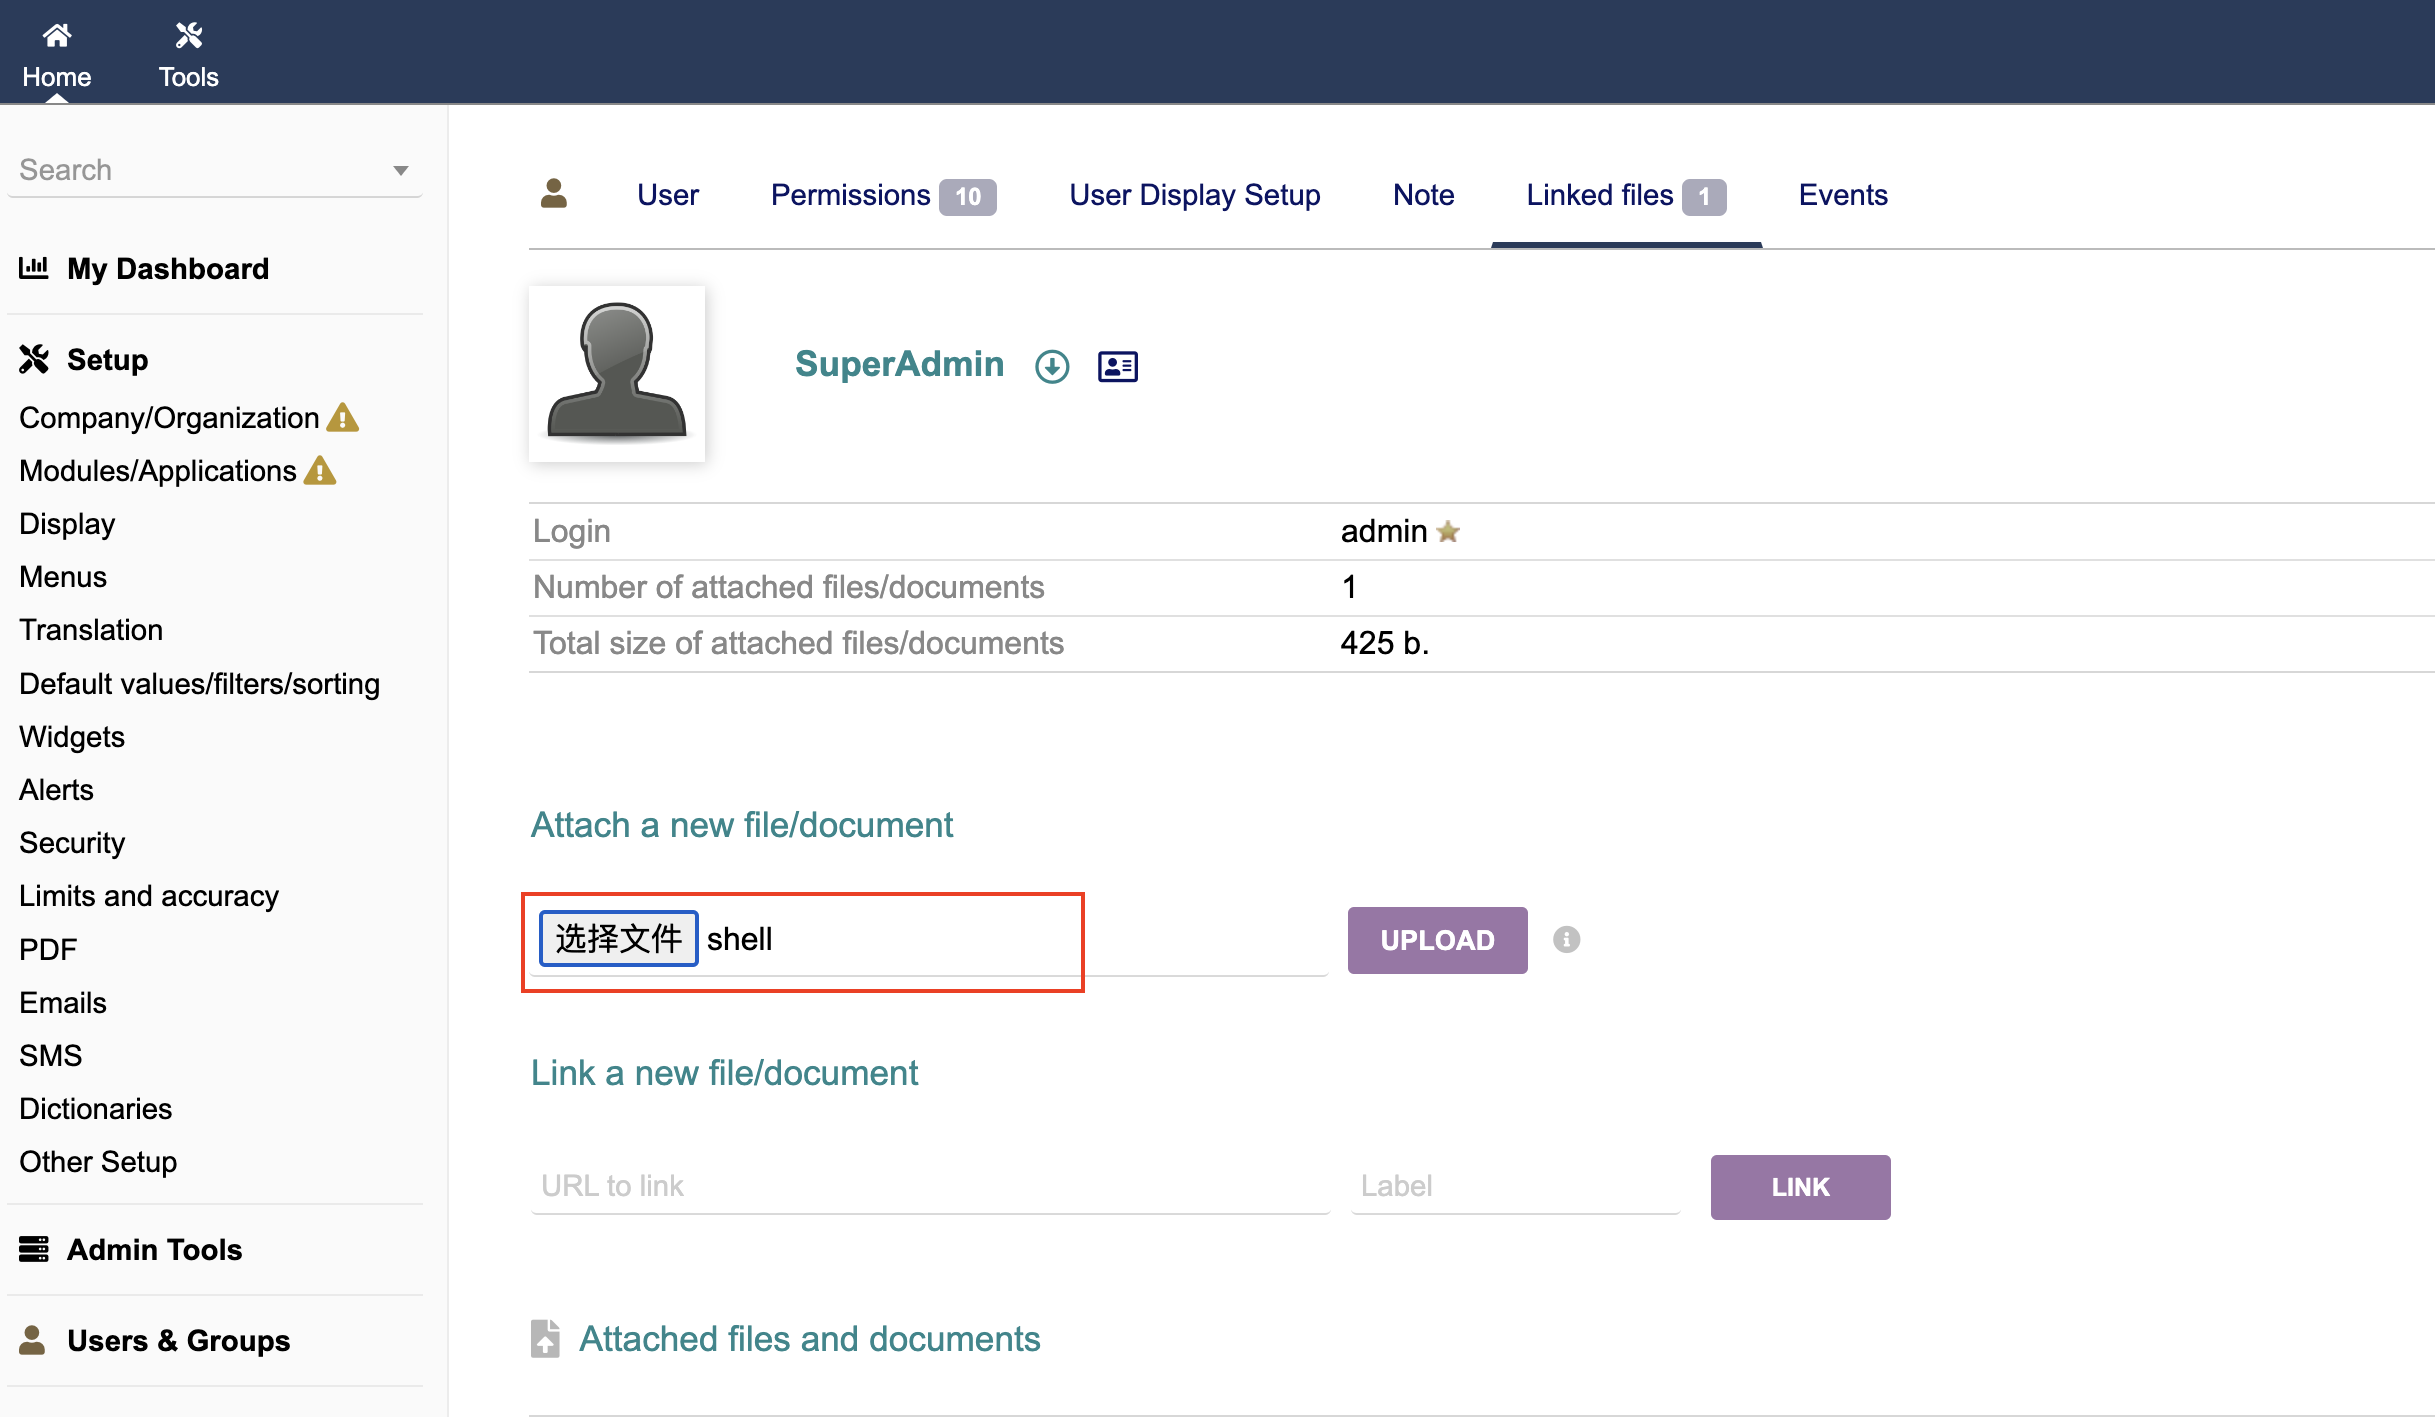The height and width of the screenshot is (1417, 2435).
Task: Open the Tools menu icon
Action: [188, 36]
